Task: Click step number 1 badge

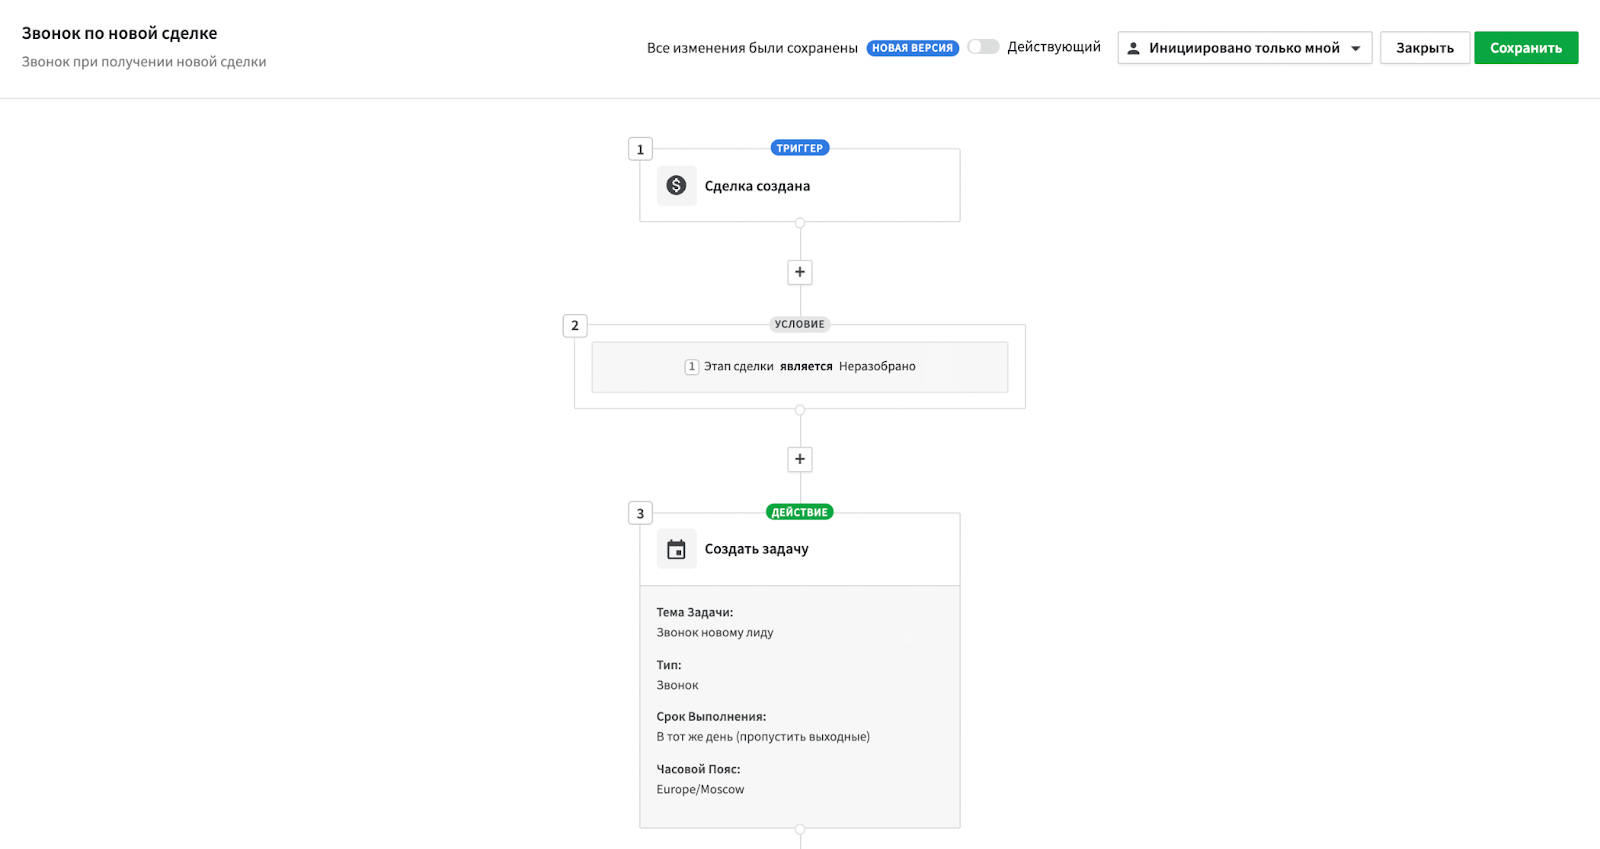Action: pyautogui.click(x=640, y=150)
